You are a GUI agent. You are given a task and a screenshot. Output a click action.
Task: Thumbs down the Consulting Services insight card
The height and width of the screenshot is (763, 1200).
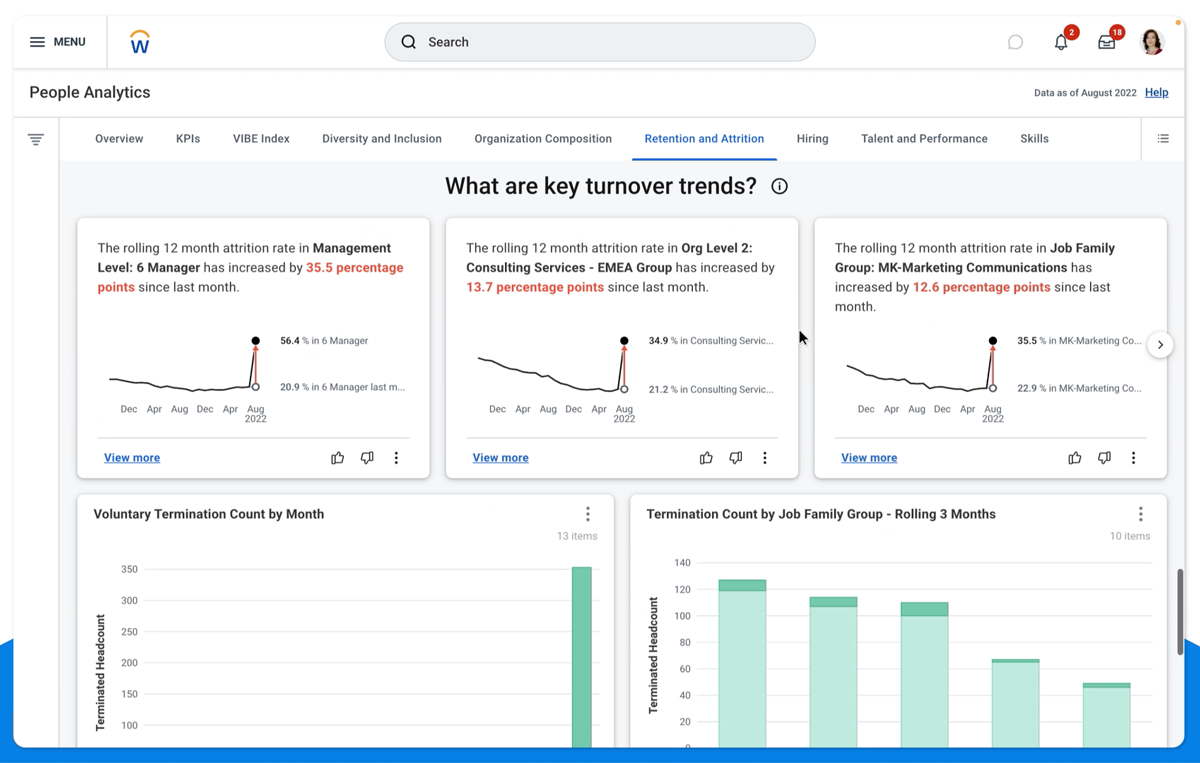736,458
